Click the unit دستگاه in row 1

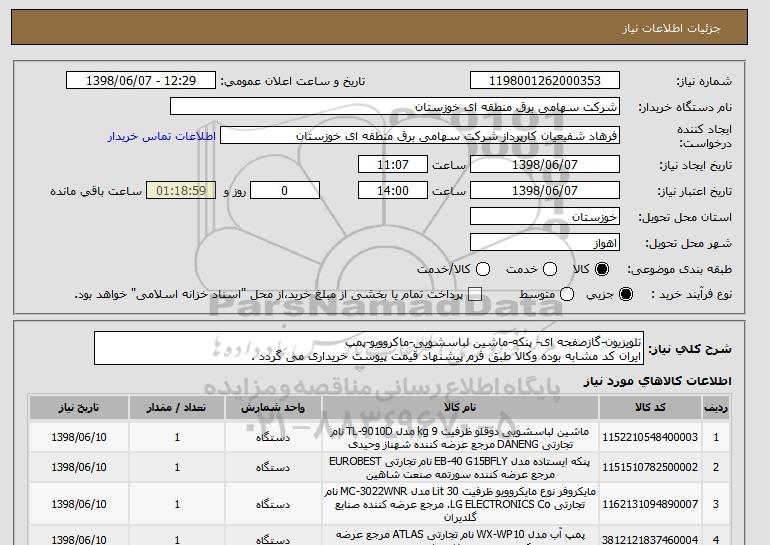point(273,437)
